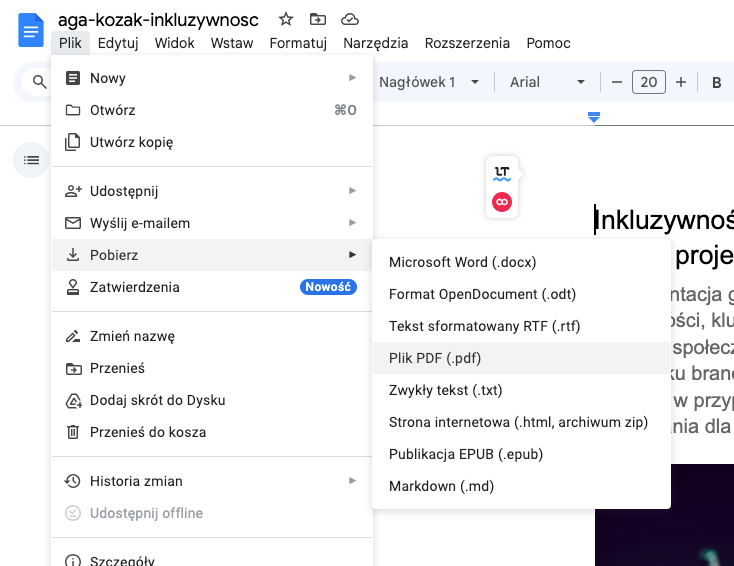Select Markdown (.md) download option
The image size is (734, 566).
(441, 486)
